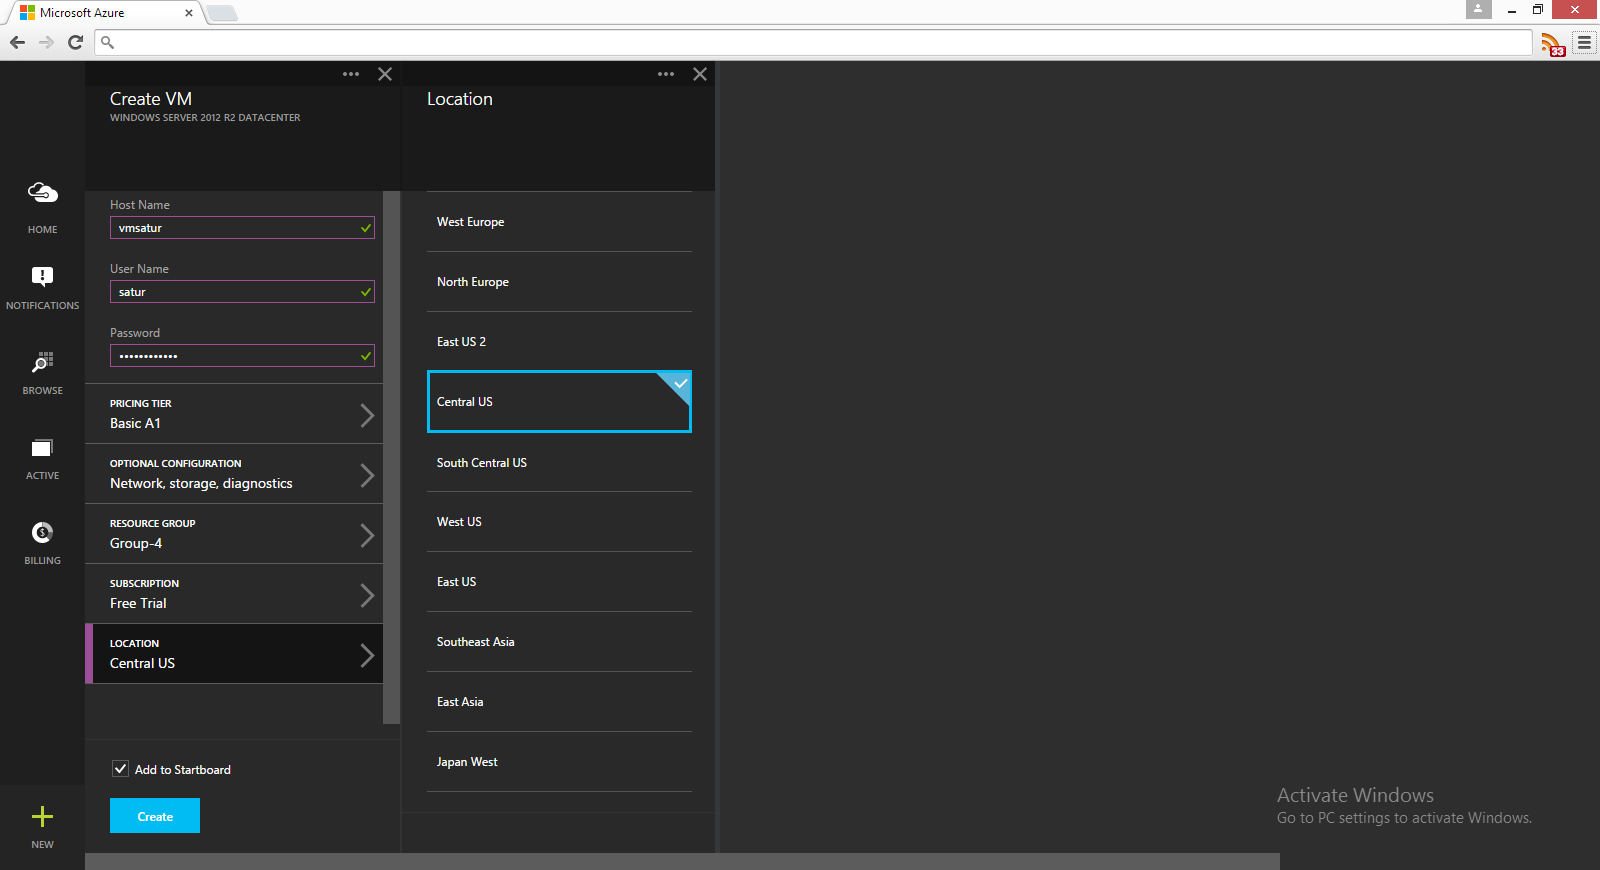Click the browser address bar
The width and height of the screenshot is (1600, 870).
click(813, 42)
